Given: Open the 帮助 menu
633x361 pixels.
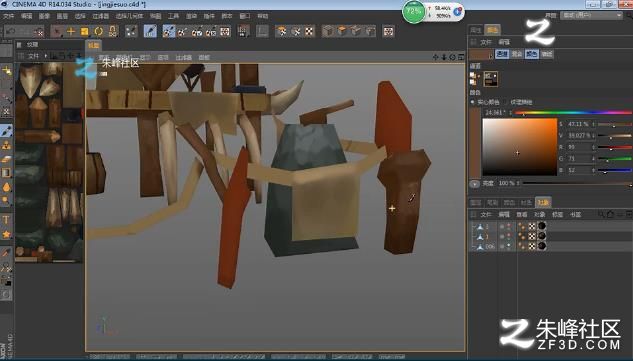Looking at the screenshot, I should click(x=263, y=16).
